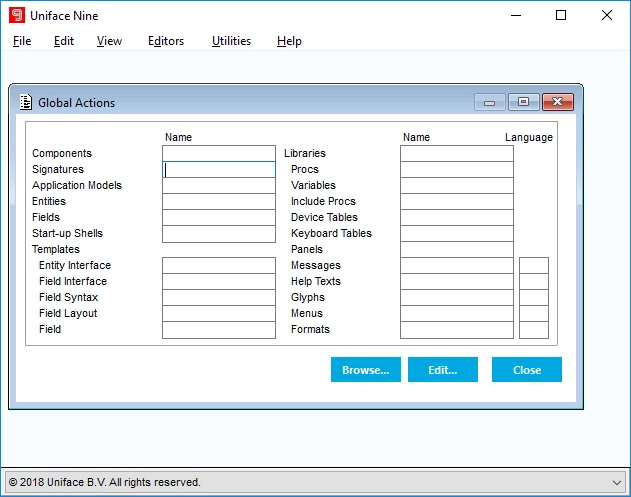
Task: Focus the Entities name field
Action: coord(219,202)
